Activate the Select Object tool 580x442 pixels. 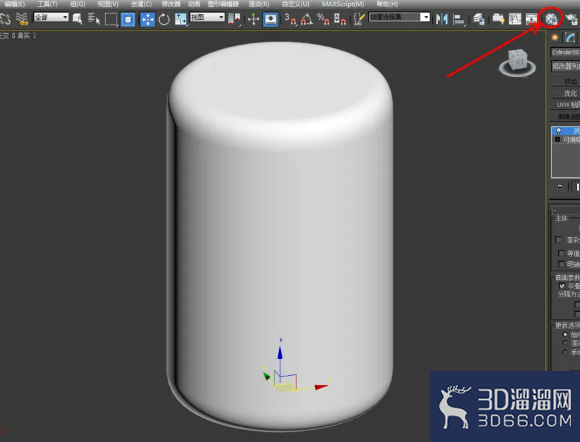(x=77, y=18)
